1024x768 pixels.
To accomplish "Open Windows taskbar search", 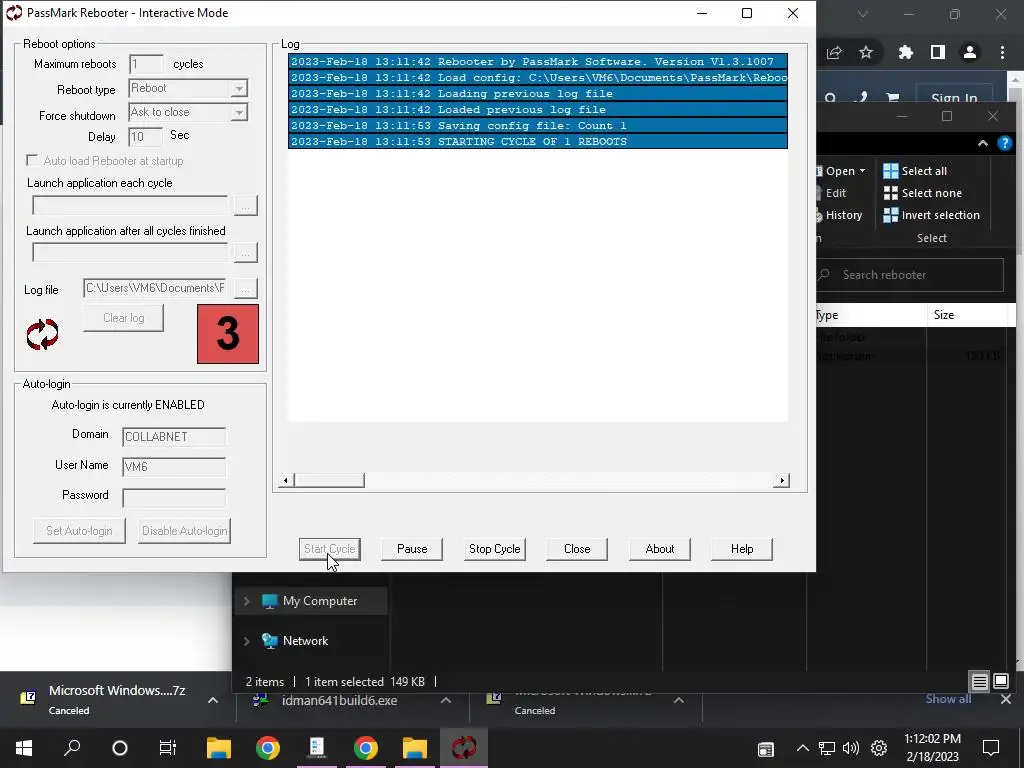I will click(72, 748).
